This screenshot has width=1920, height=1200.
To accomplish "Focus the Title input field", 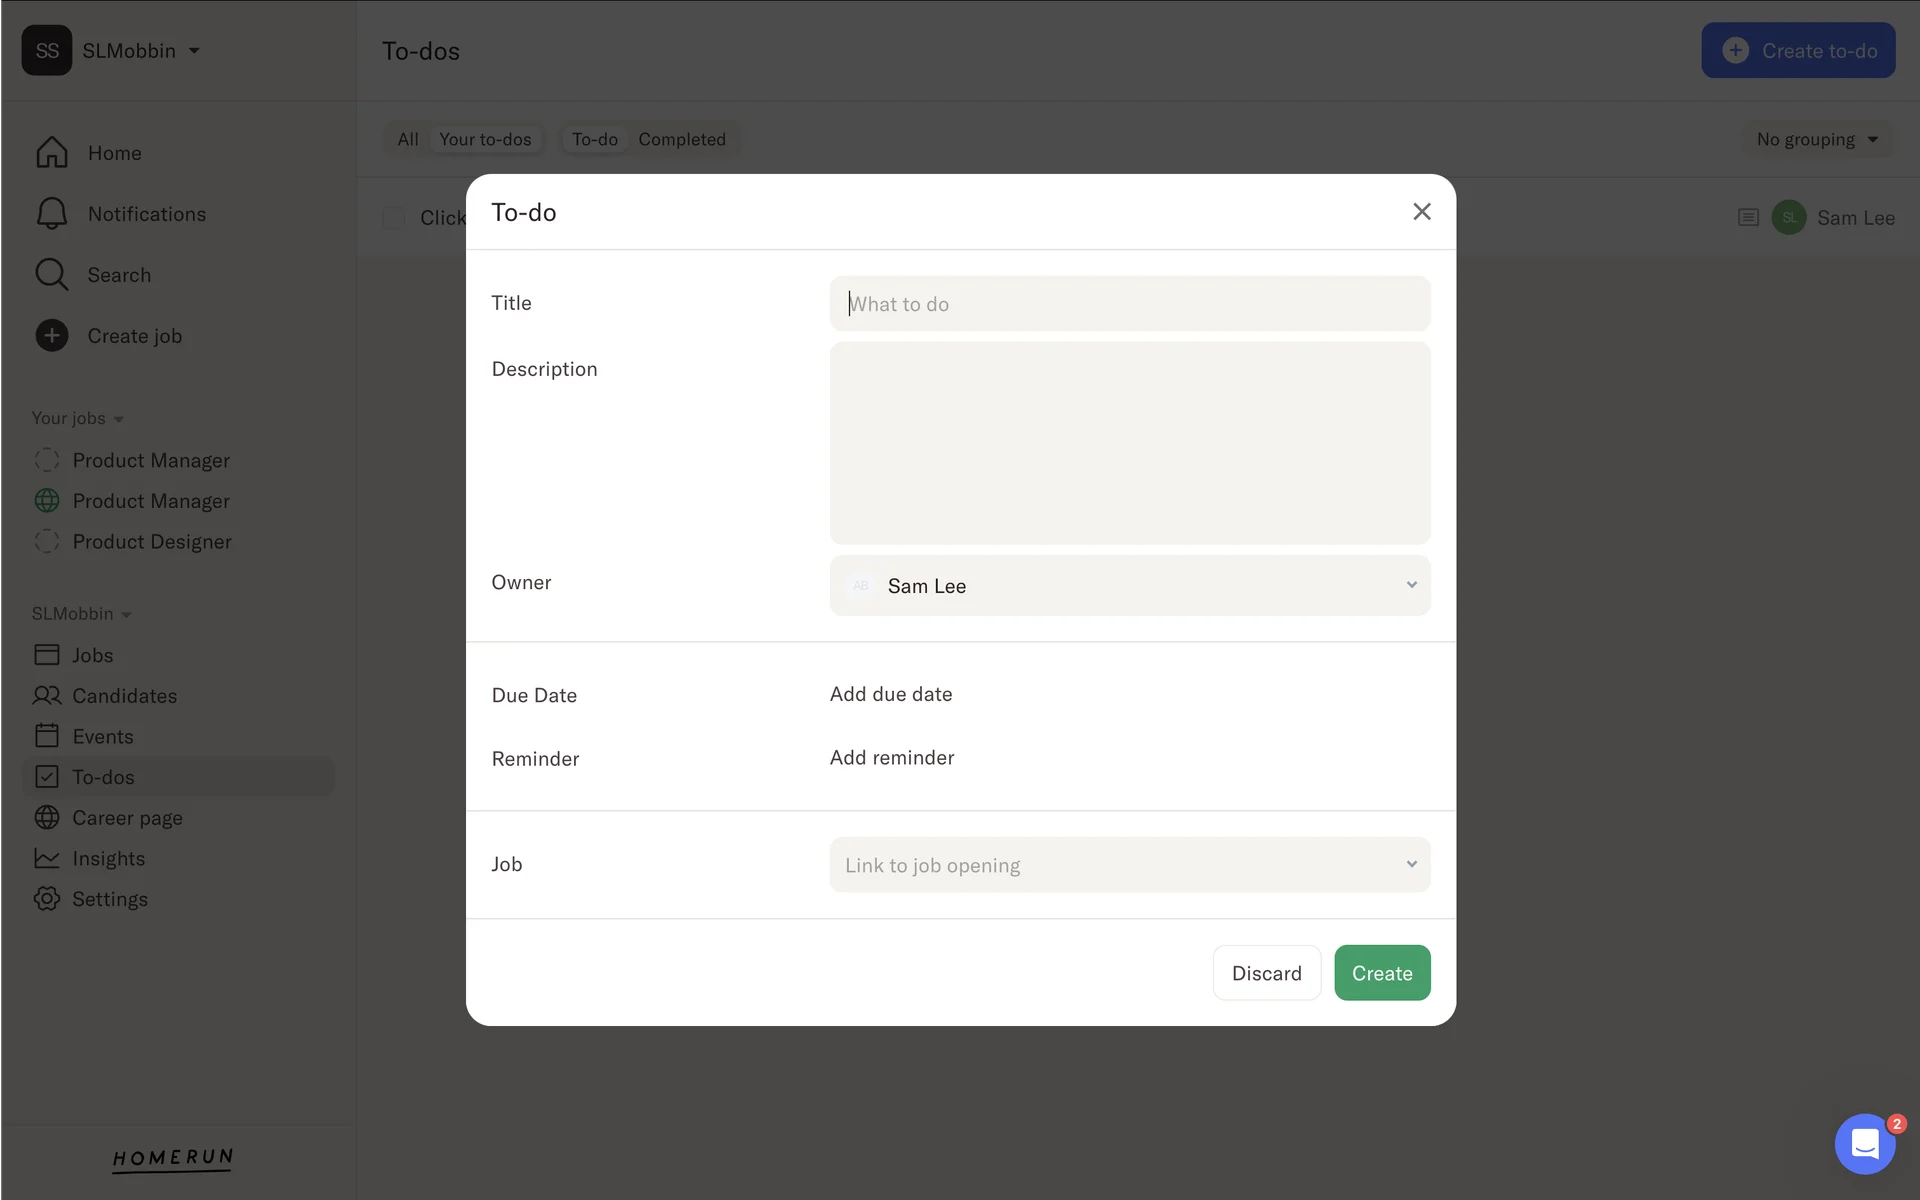I will point(1130,304).
